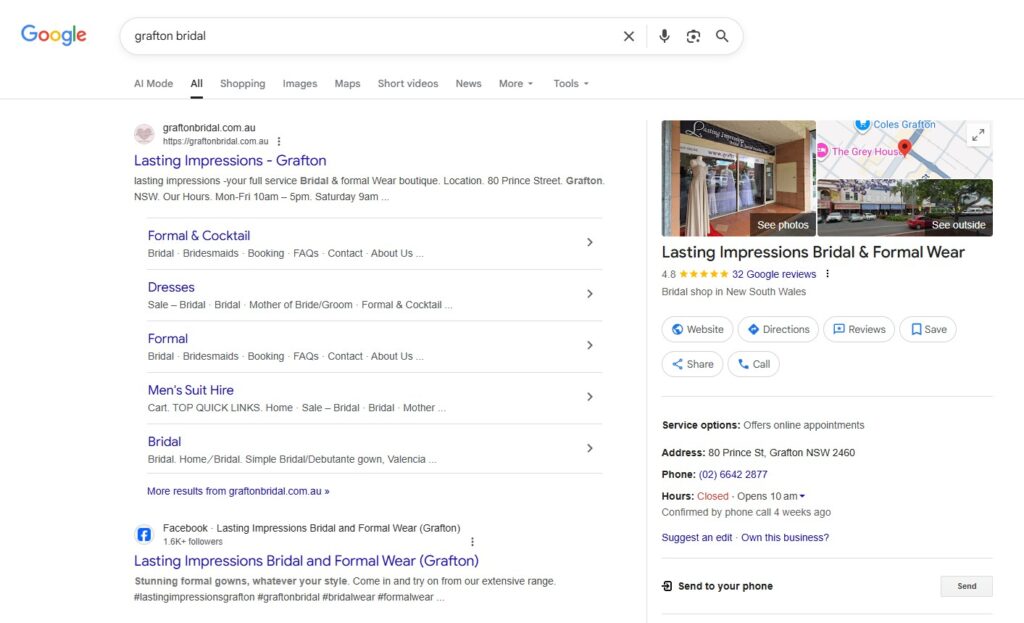Expand business hours next to Opens 10 am
The image size is (1024, 623).
(x=802, y=496)
